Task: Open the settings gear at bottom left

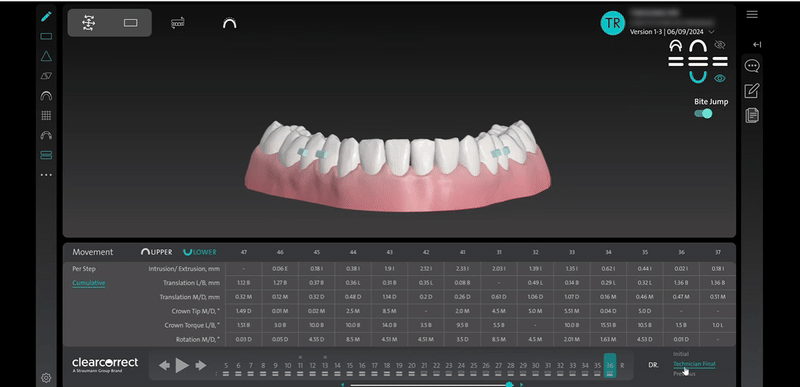Action: [x=46, y=378]
